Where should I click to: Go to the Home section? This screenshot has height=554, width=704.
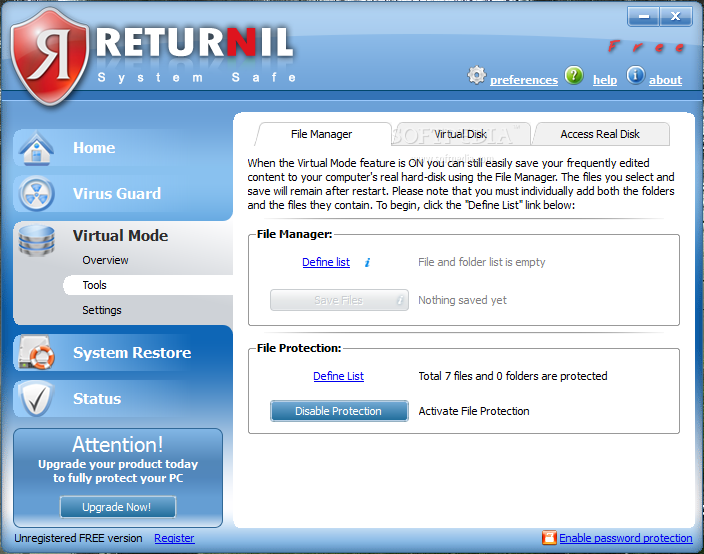pyautogui.click(x=94, y=148)
